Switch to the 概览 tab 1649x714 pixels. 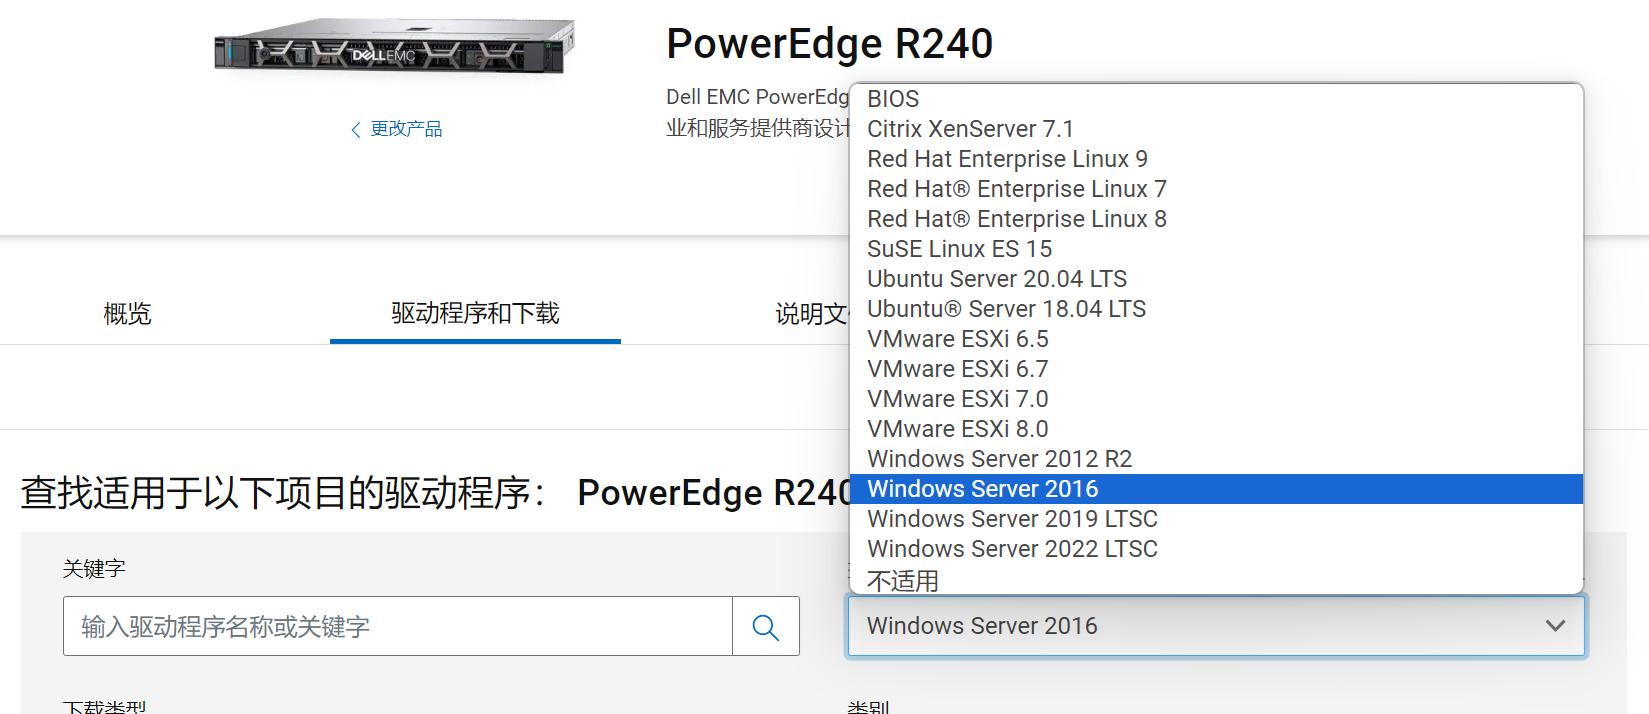[125, 314]
